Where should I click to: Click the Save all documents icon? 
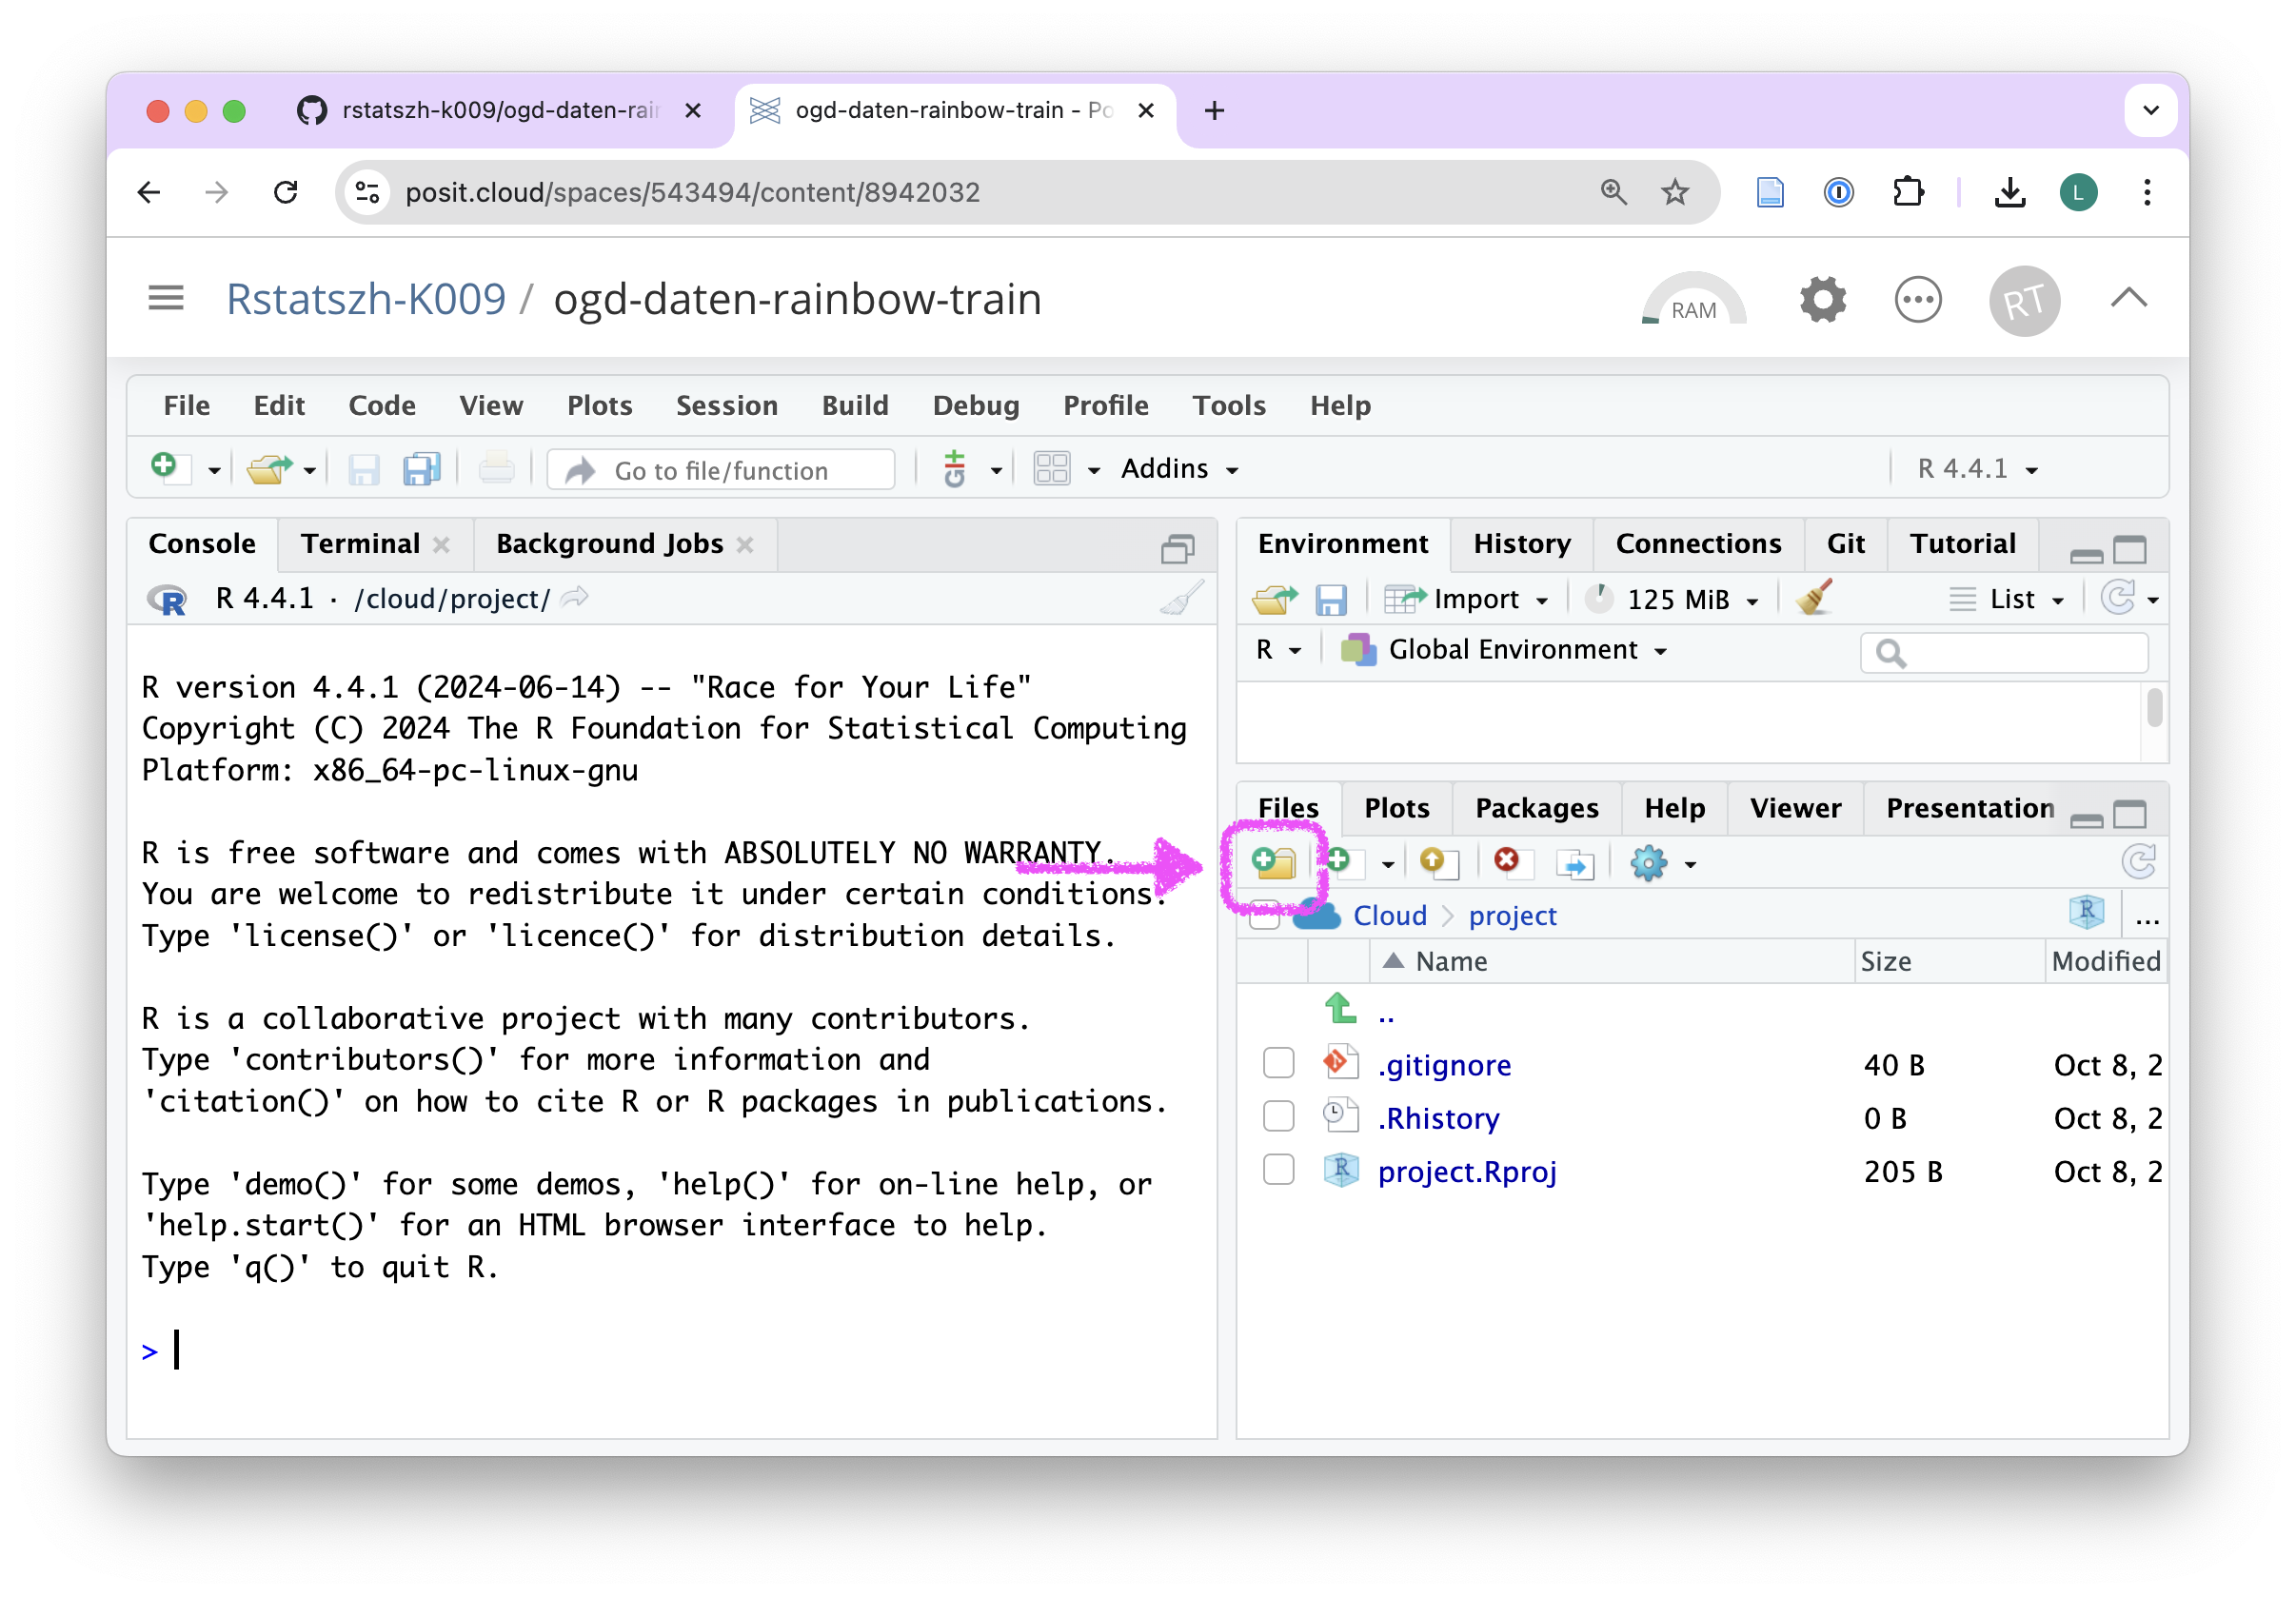coord(421,469)
